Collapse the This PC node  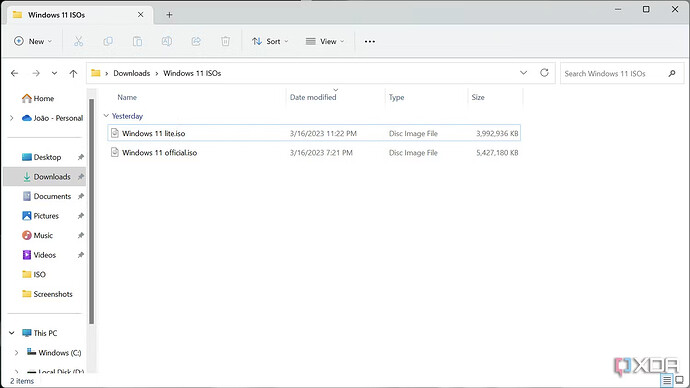pyautogui.click(x=12, y=333)
